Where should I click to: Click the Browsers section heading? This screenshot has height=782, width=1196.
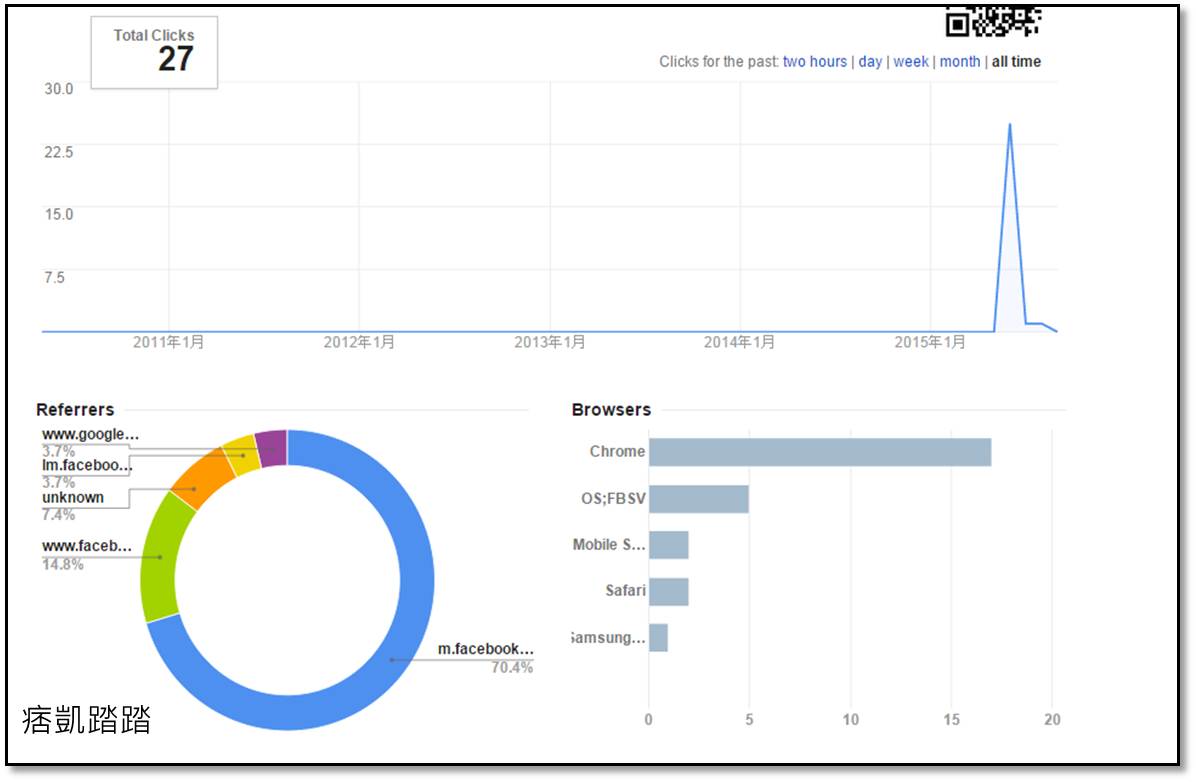[612, 410]
